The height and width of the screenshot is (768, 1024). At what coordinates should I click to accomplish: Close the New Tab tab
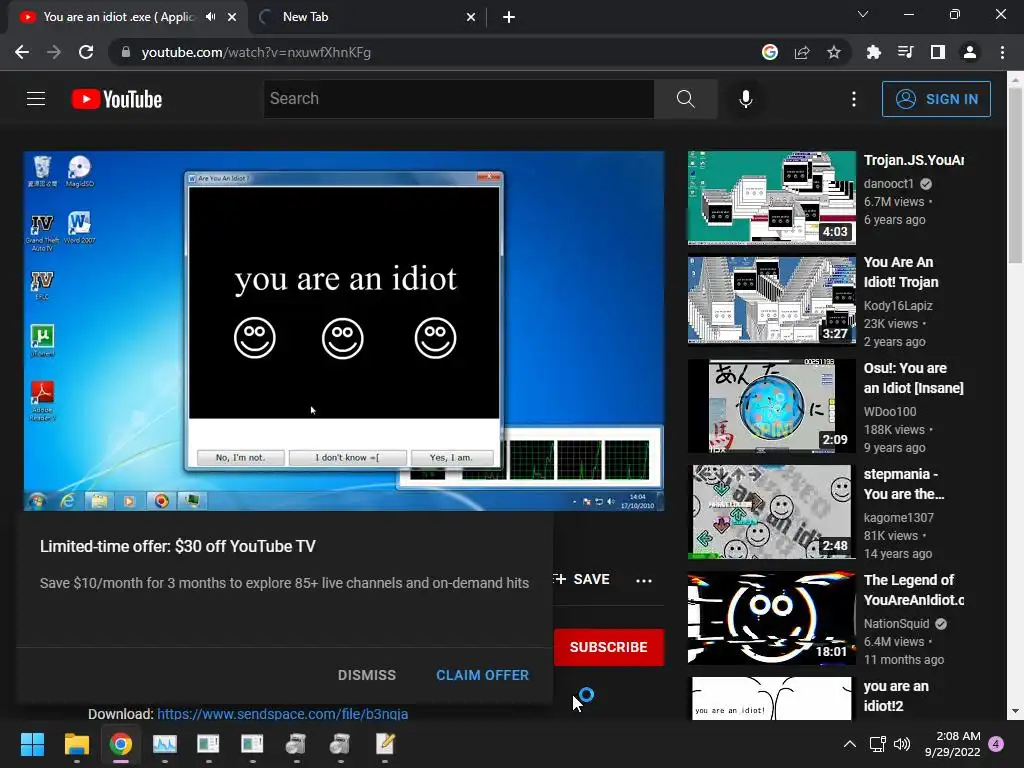point(471,18)
